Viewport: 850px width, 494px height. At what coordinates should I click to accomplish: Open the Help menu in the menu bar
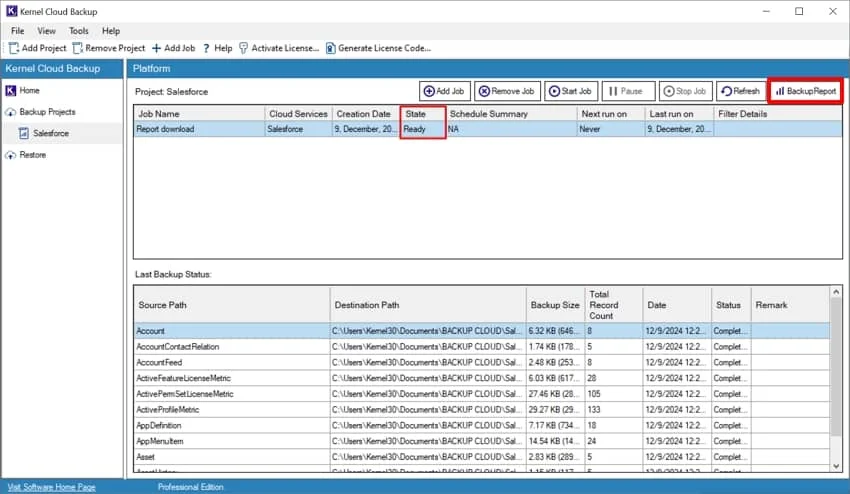pyautogui.click(x=111, y=31)
